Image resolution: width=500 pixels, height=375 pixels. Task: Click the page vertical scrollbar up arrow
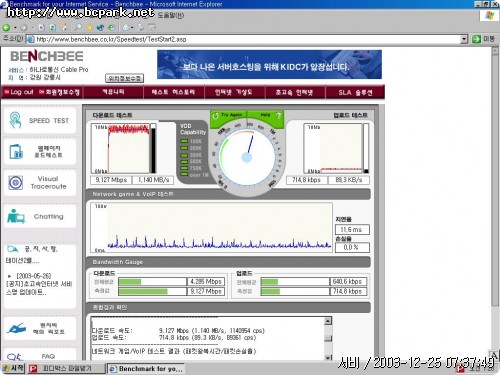coord(495,51)
